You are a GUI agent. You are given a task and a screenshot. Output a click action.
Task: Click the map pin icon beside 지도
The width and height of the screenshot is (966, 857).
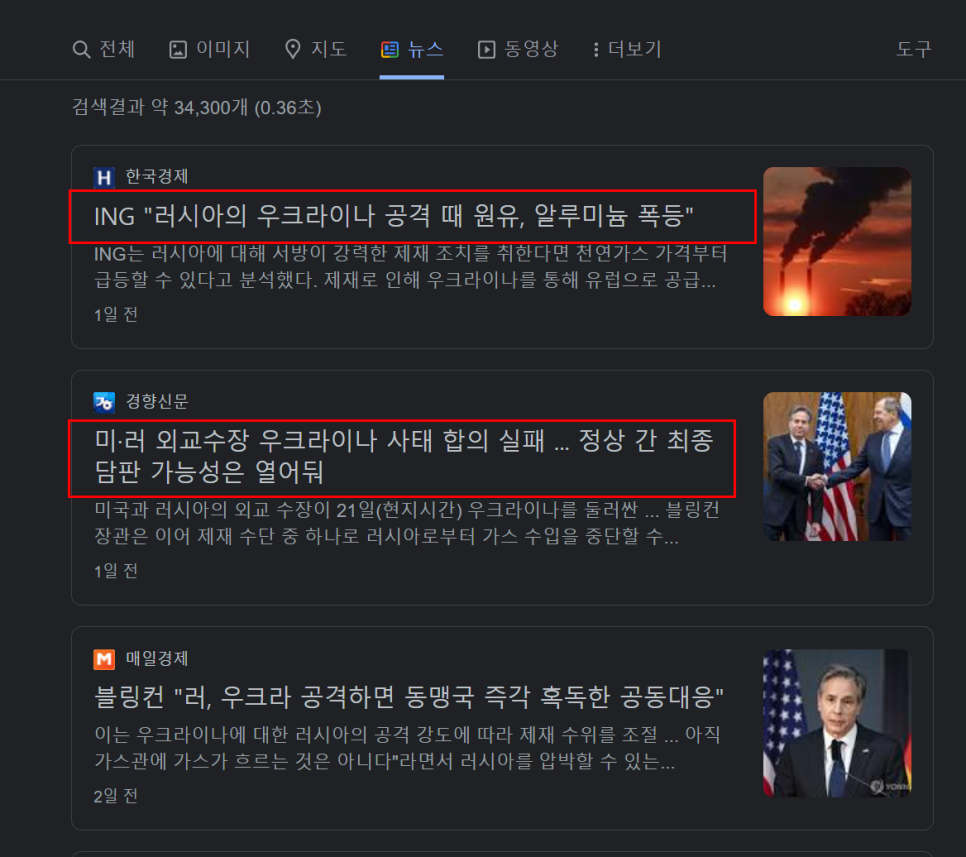click(x=293, y=49)
